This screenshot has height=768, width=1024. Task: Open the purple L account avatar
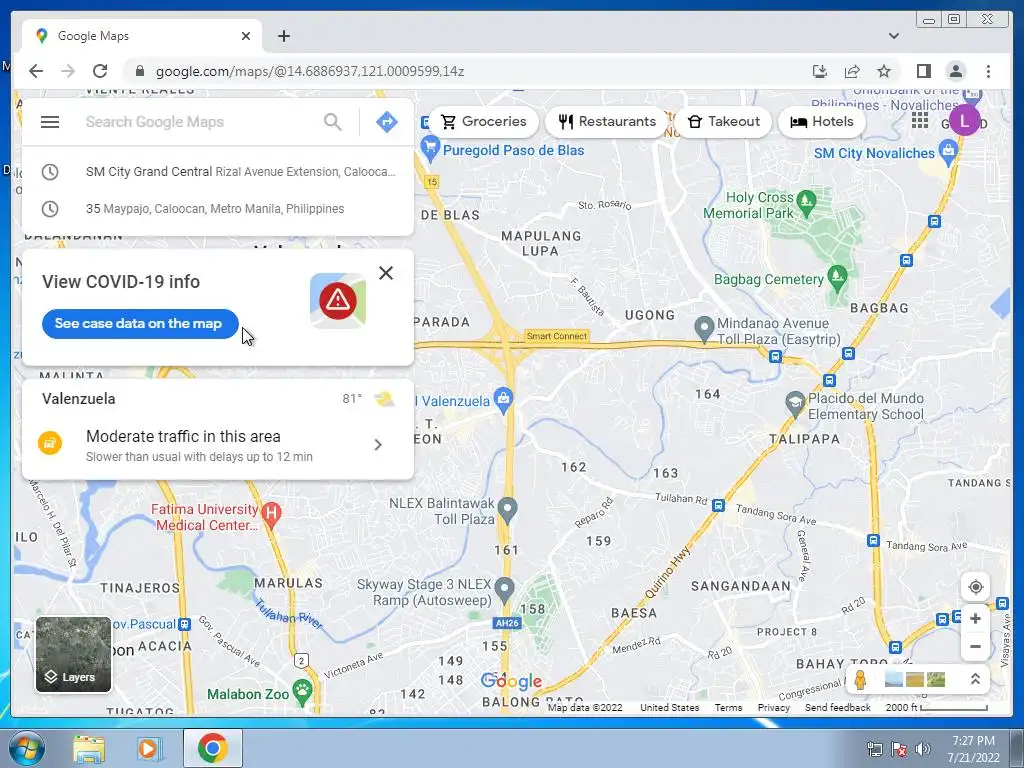pyautogui.click(x=964, y=121)
